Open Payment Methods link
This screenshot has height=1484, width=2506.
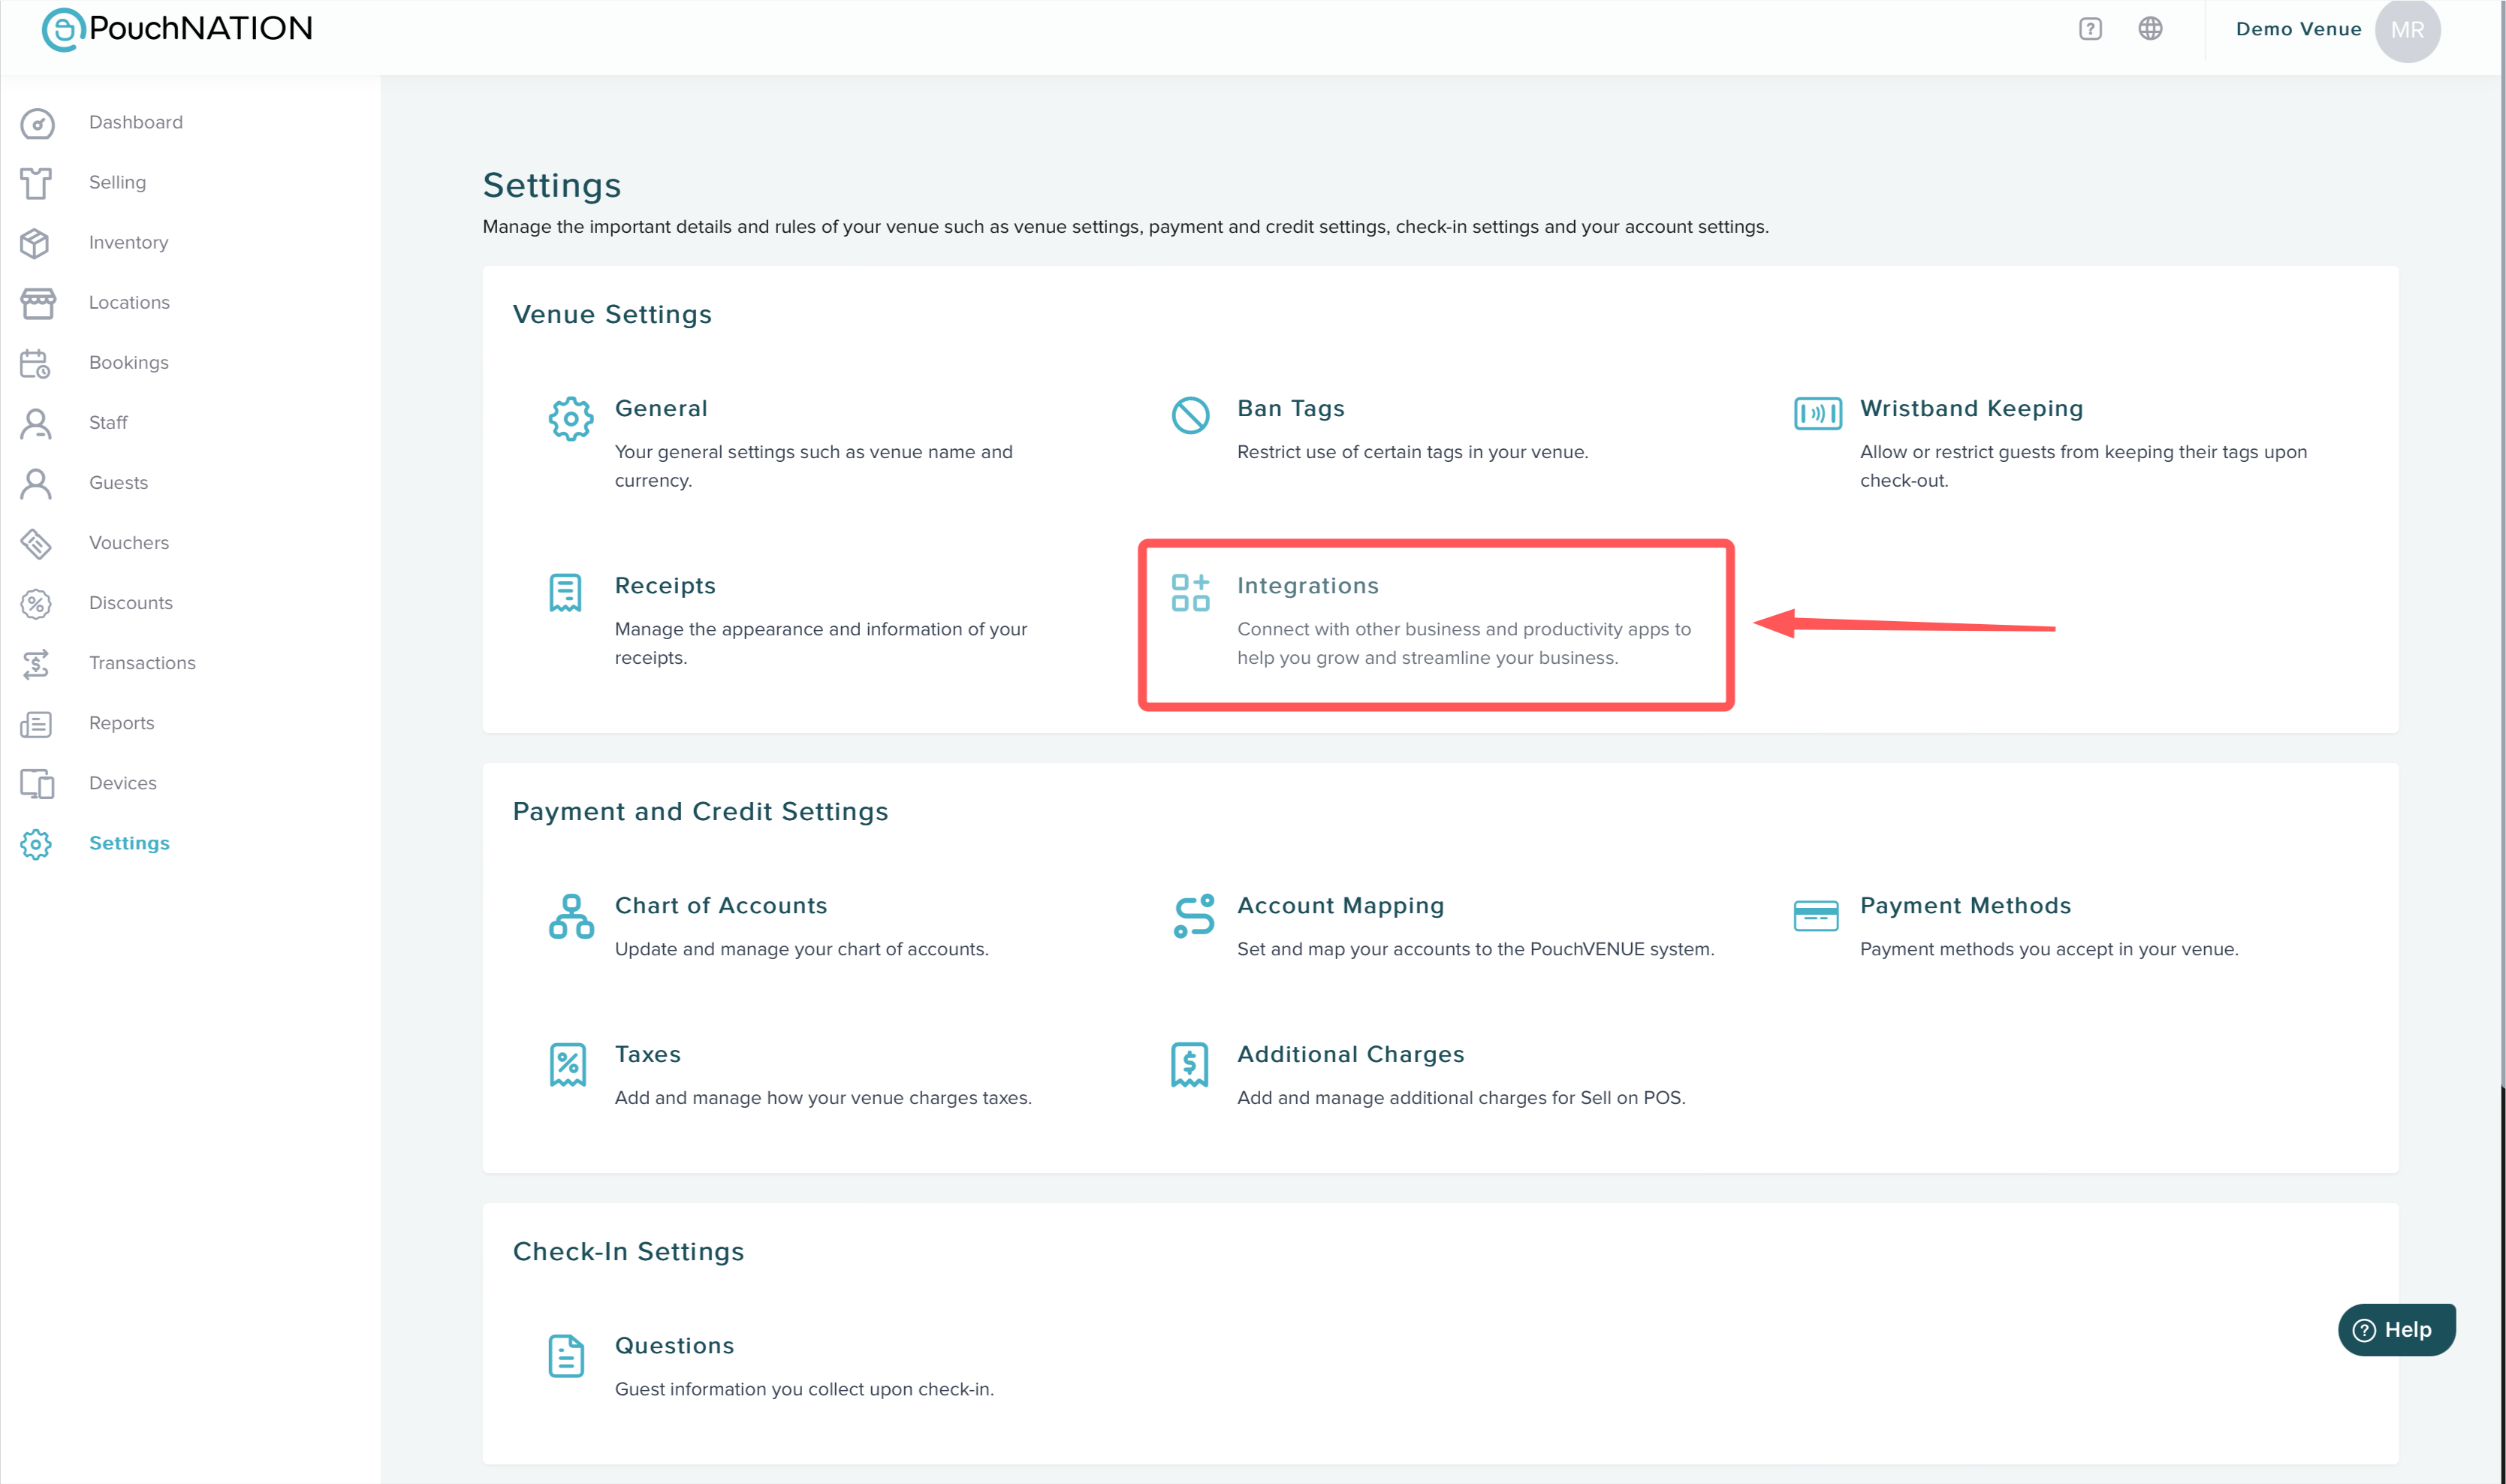[x=1965, y=905]
